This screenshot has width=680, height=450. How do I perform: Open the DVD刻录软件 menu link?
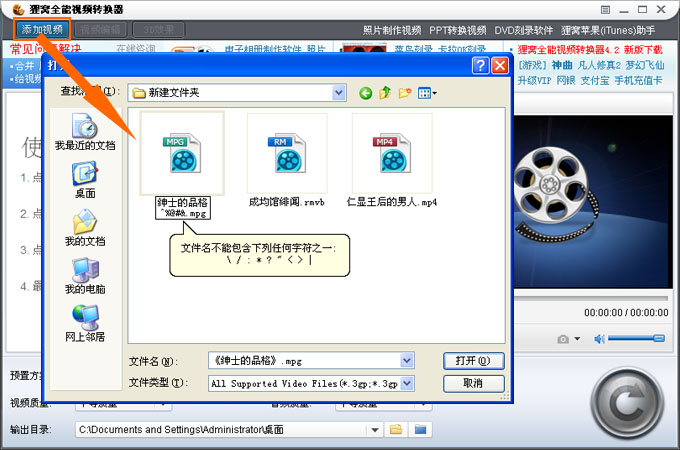point(523,30)
